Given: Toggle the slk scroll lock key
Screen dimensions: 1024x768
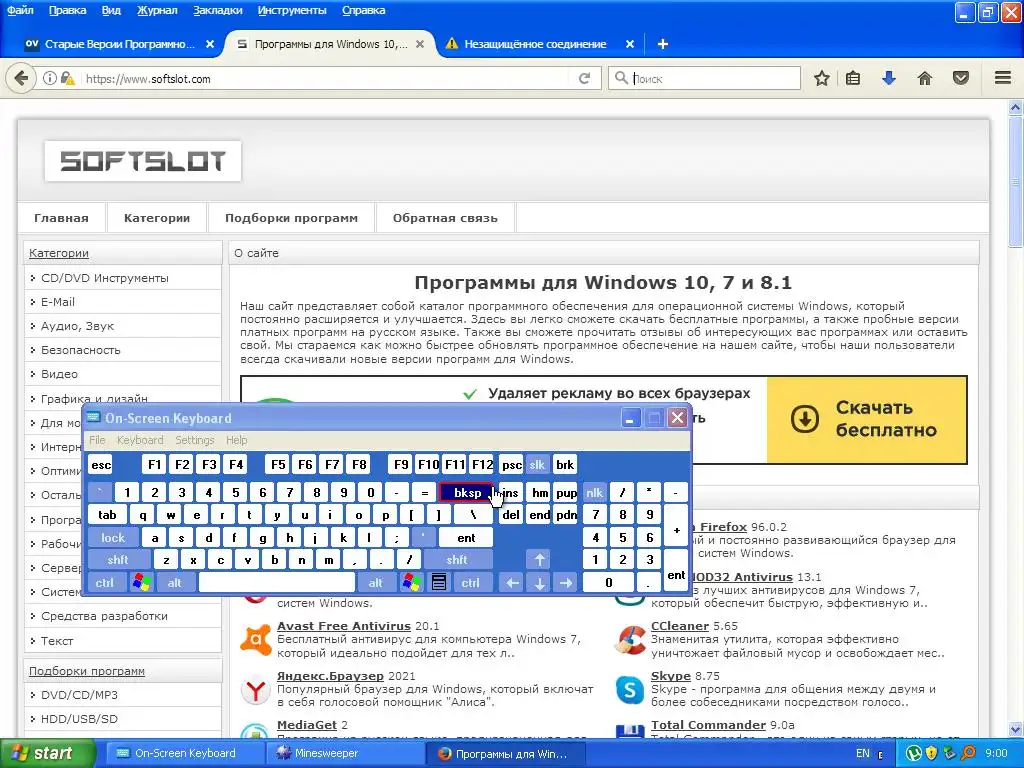Looking at the screenshot, I should pyautogui.click(x=537, y=464).
